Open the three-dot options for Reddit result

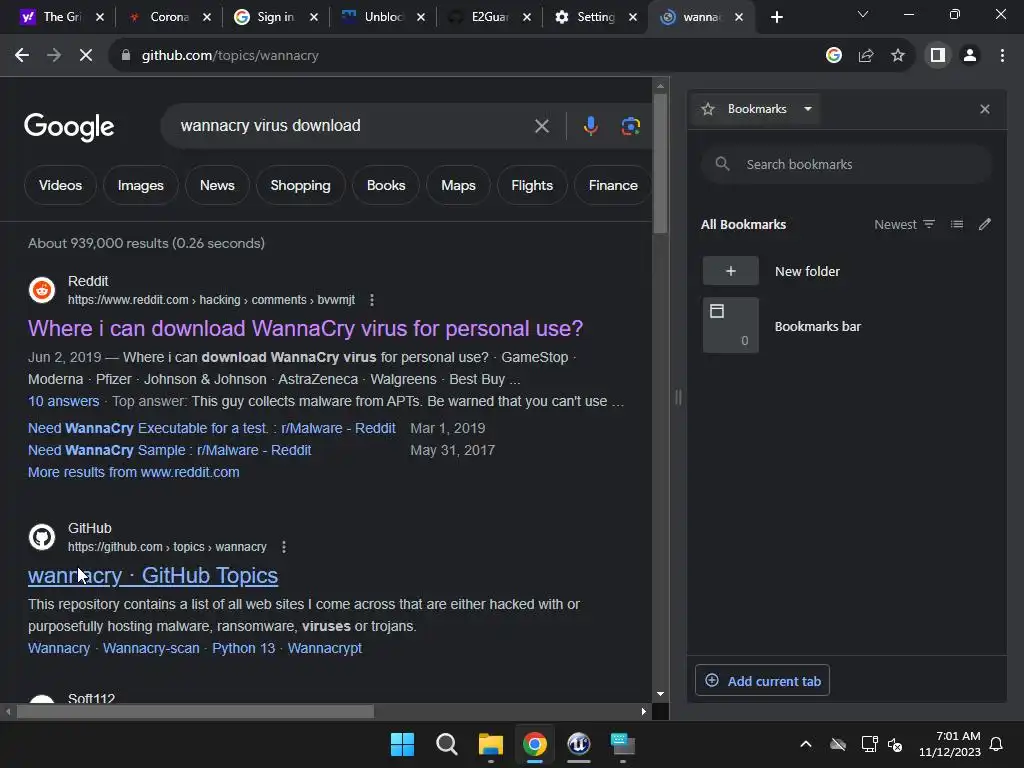[372, 300]
